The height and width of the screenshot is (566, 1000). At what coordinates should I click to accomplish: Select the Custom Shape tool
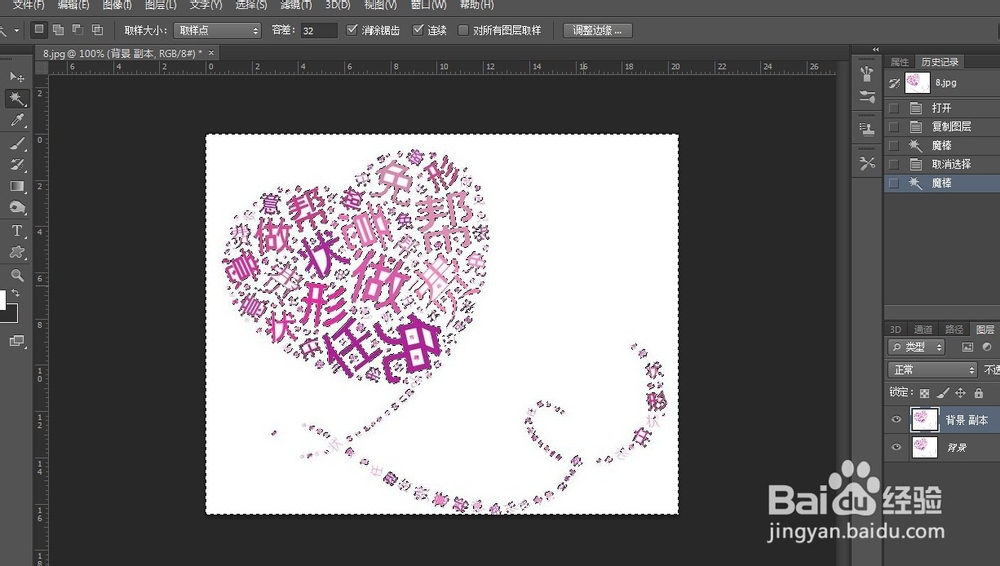tap(17, 252)
